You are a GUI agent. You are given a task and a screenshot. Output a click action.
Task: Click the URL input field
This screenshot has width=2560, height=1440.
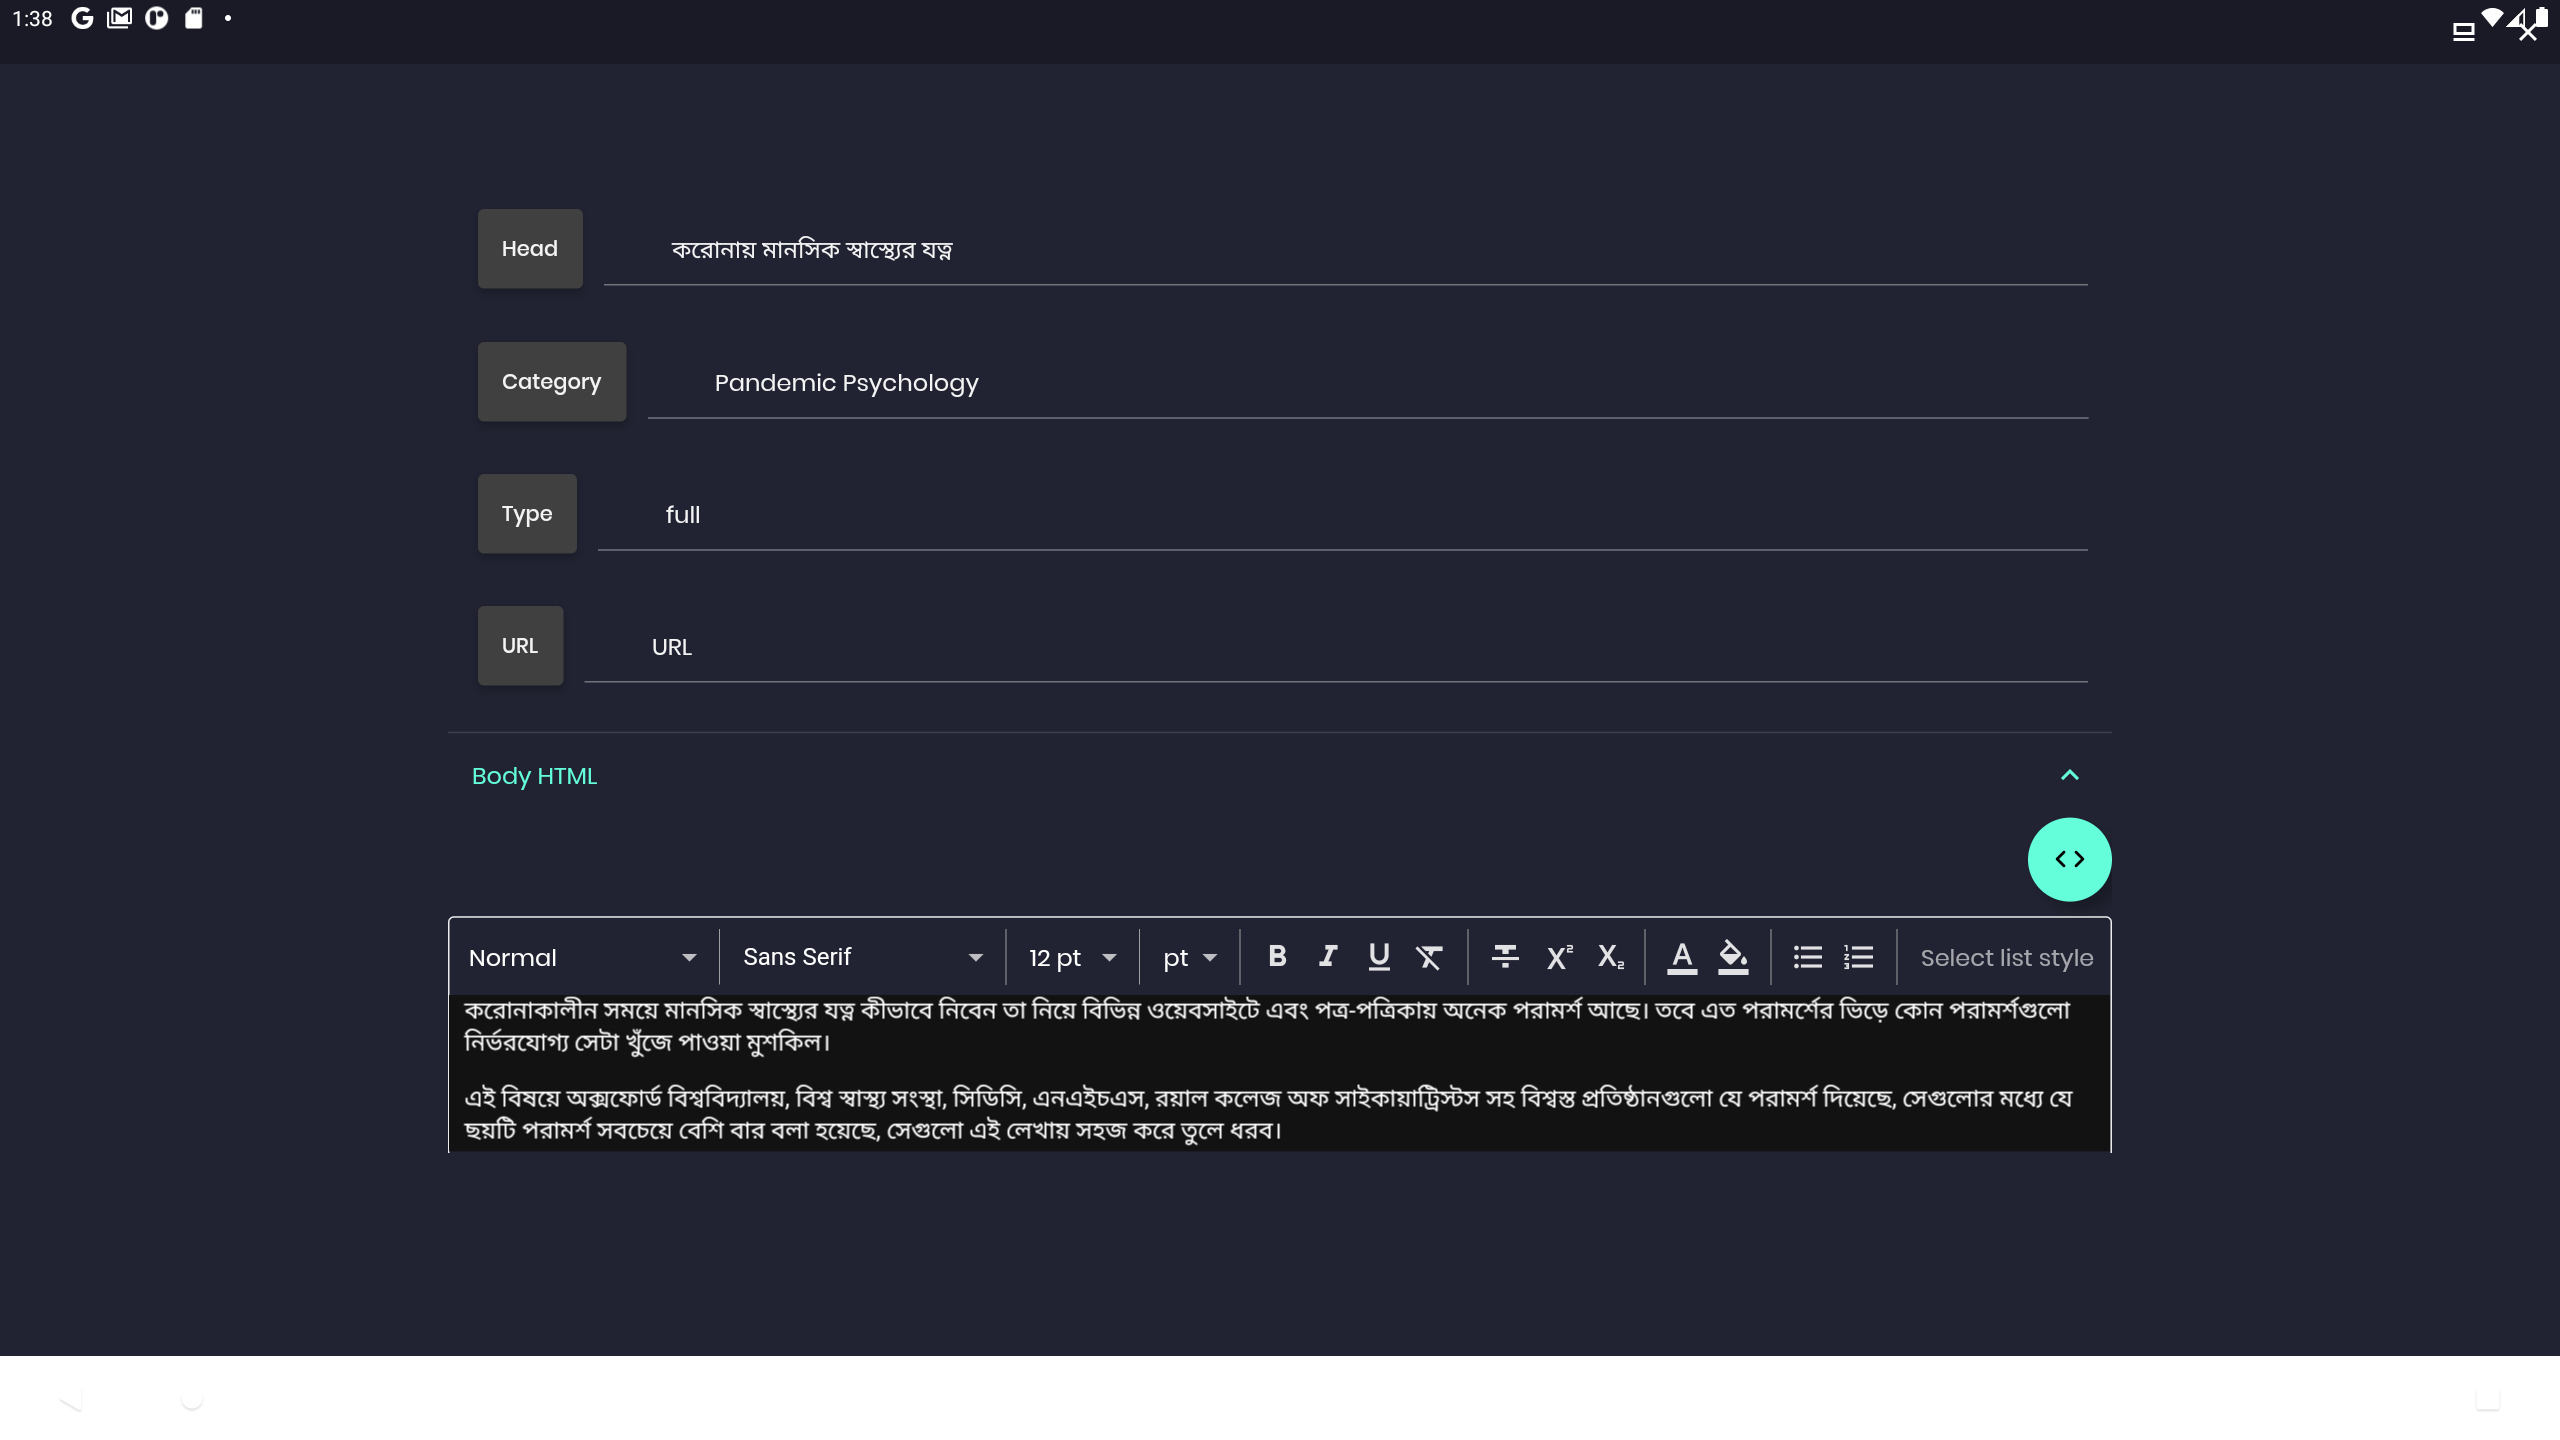click(x=1335, y=645)
